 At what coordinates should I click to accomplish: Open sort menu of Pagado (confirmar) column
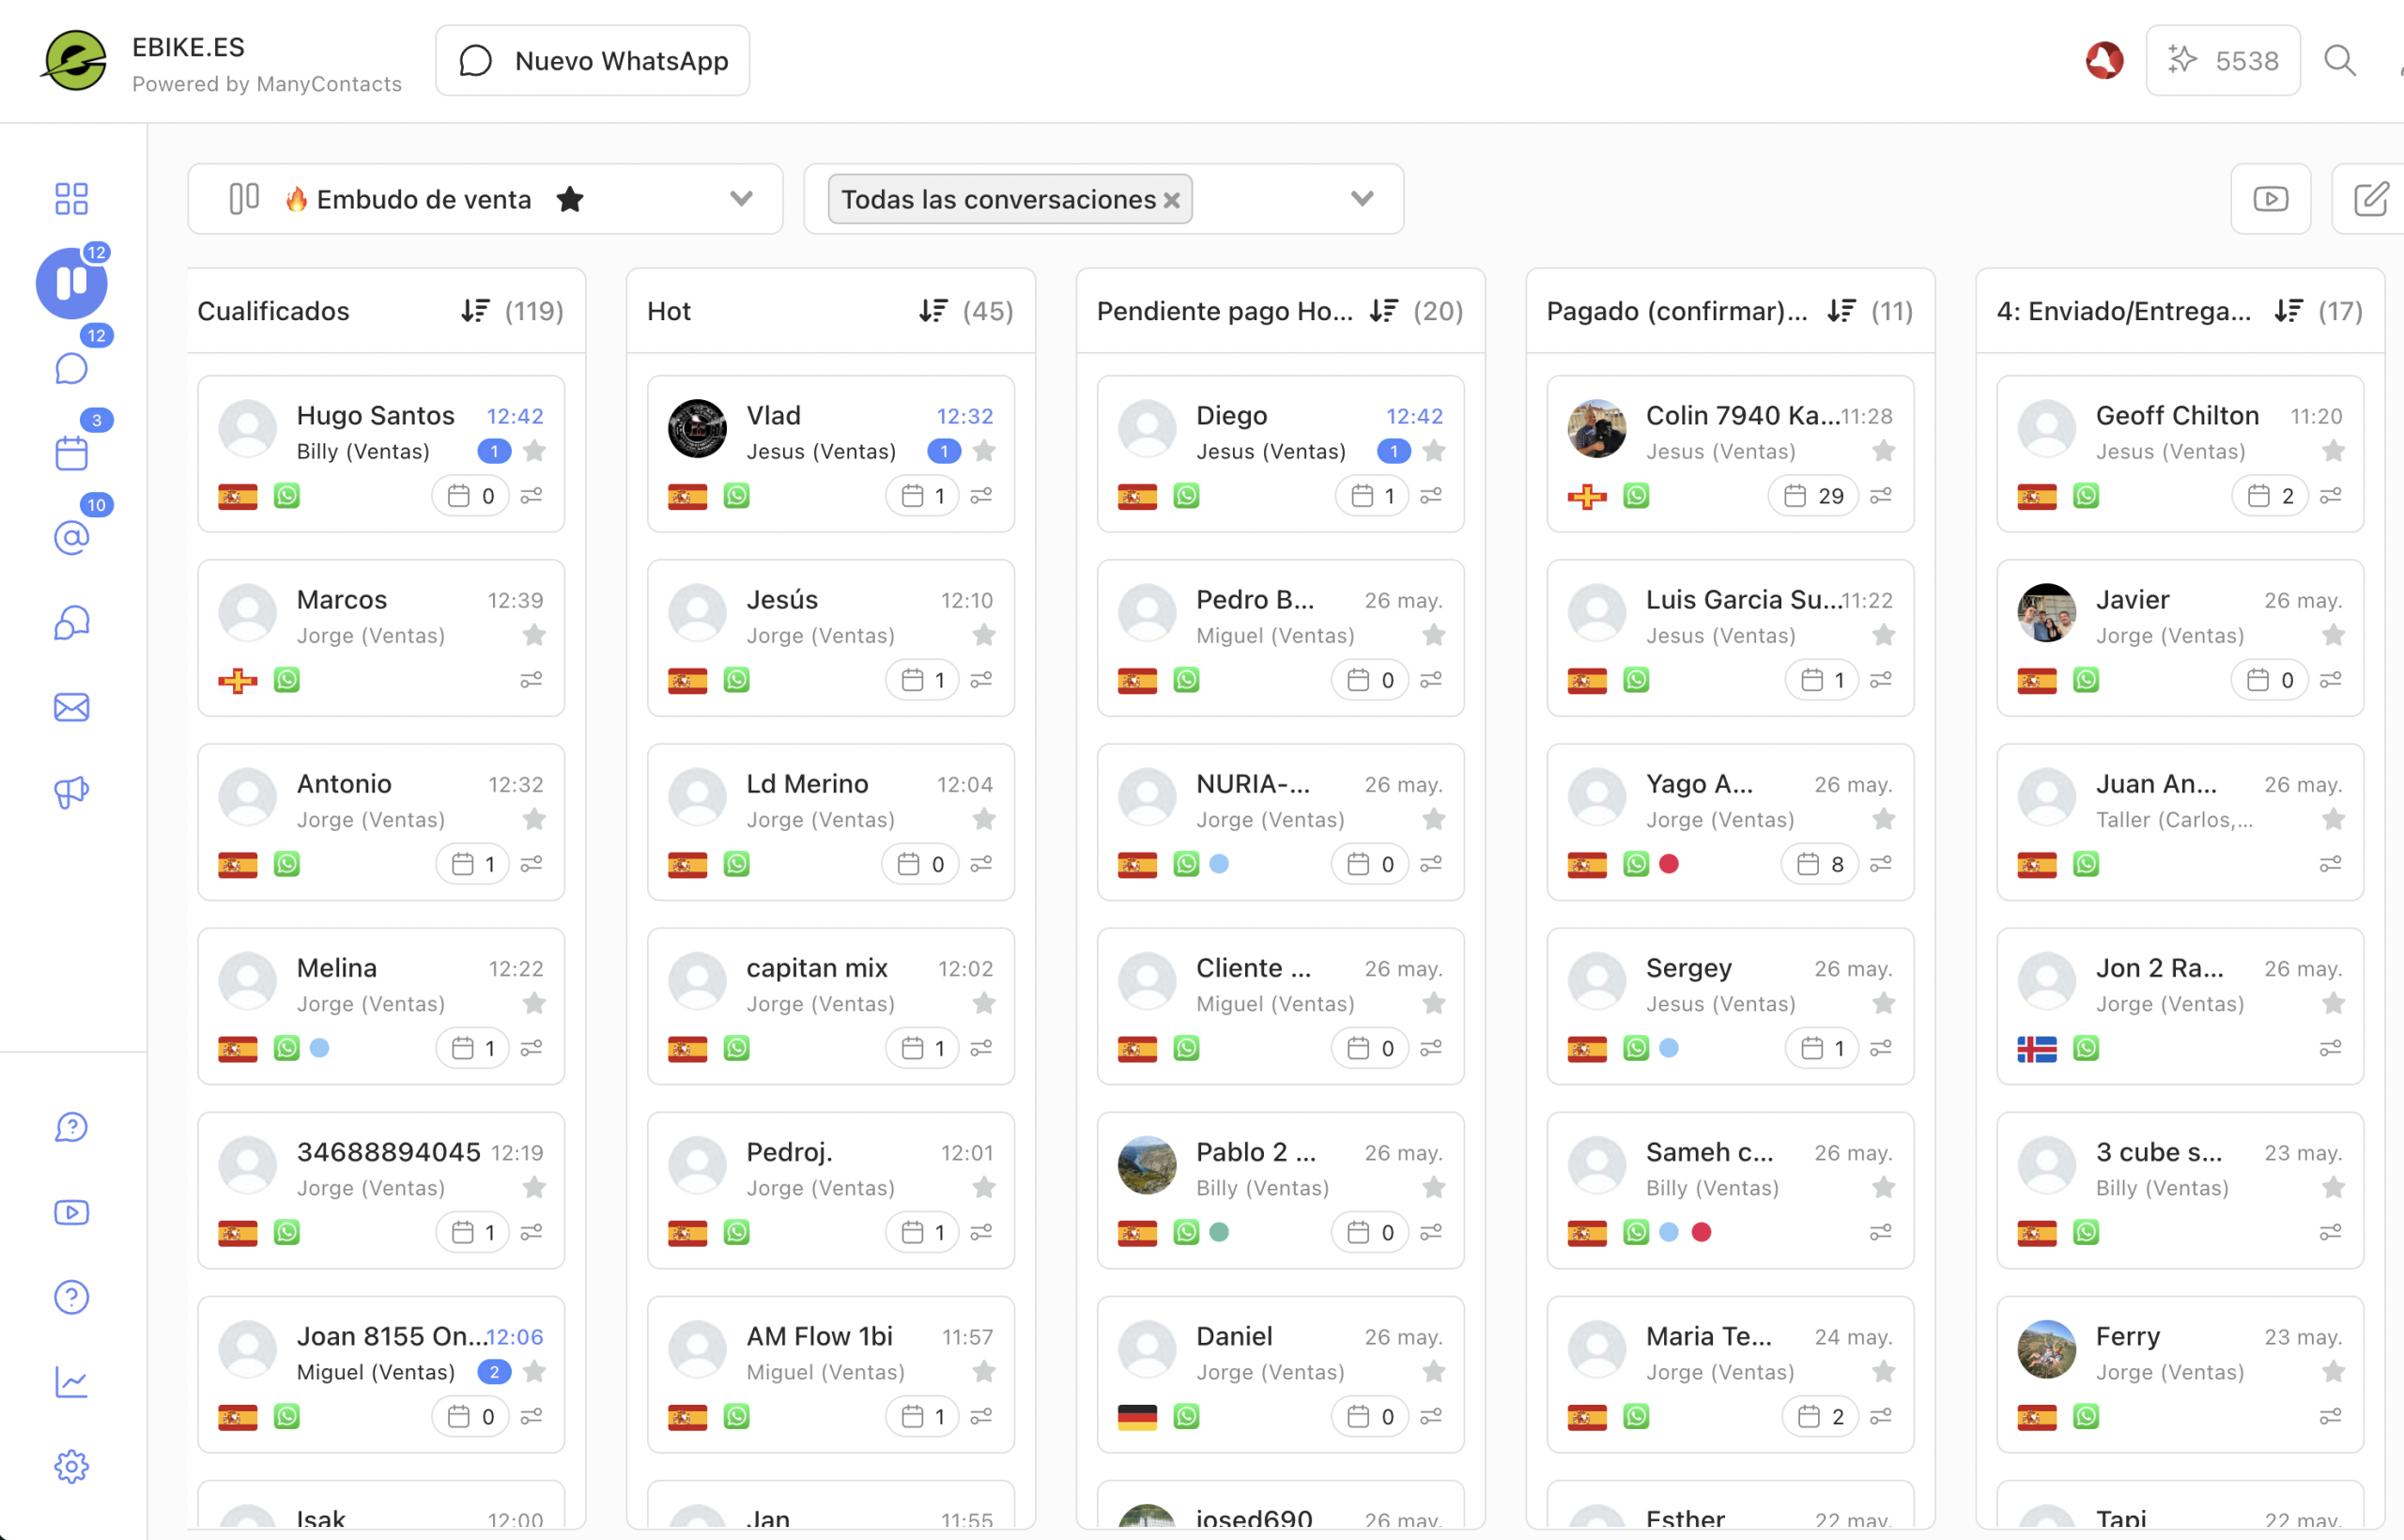(x=1841, y=311)
